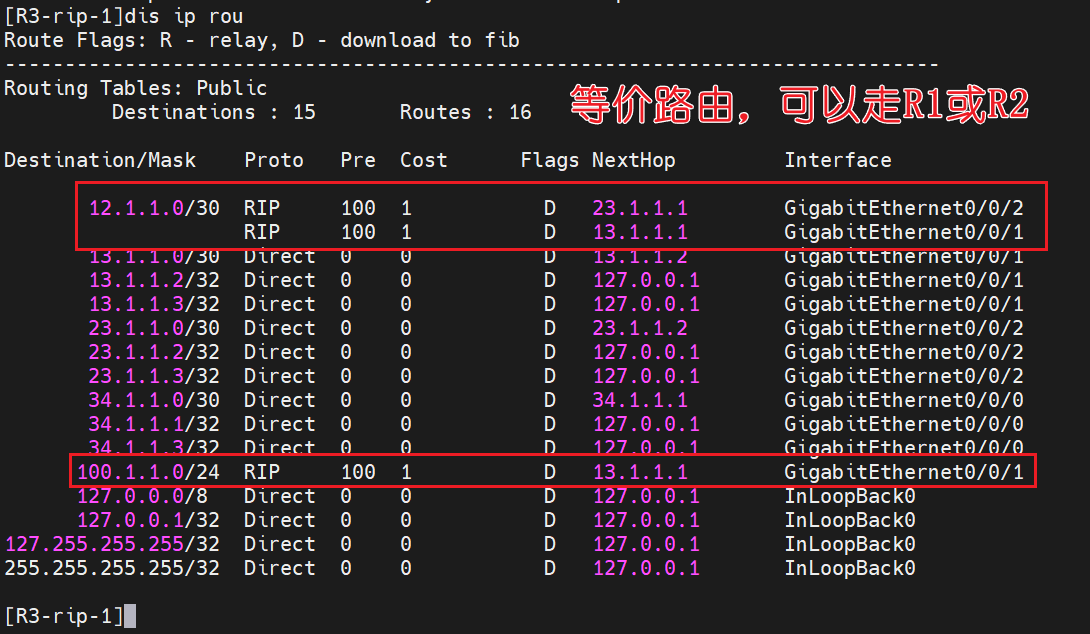This screenshot has width=1090, height=634.
Task: Click next hop 23.1.1.1 in the first RIP route
Action: click(x=640, y=208)
